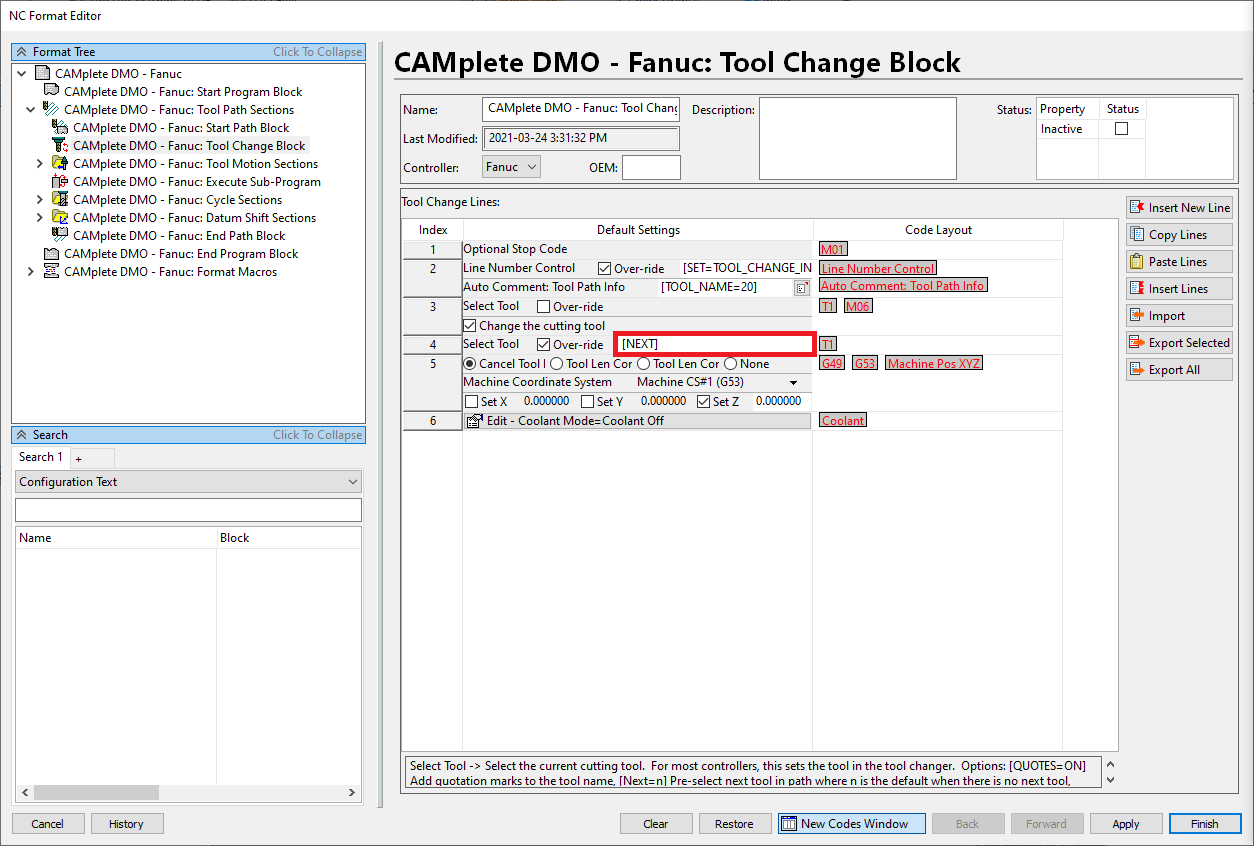This screenshot has height=846, width=1254.
Task: Click the Machine Pos XYZ code tag
Action: tap(934, 363)
